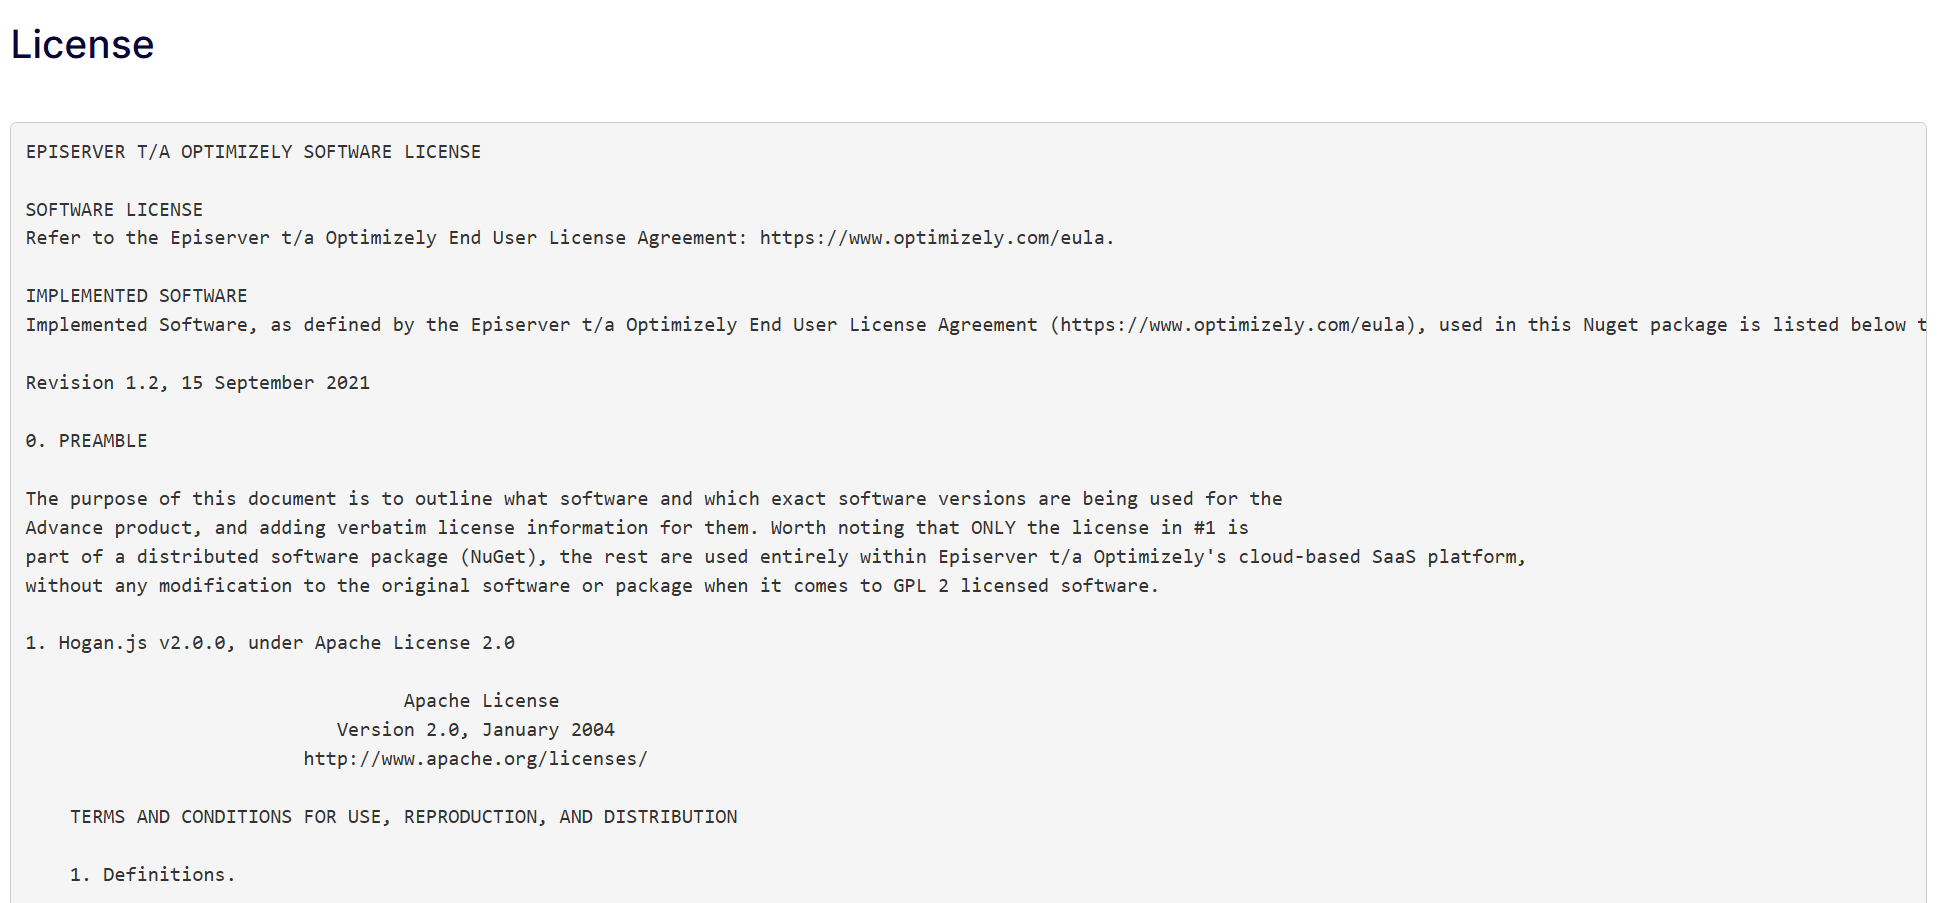
Task: Click the Version 2.0, January 2004 line
Action: (475, 730)
